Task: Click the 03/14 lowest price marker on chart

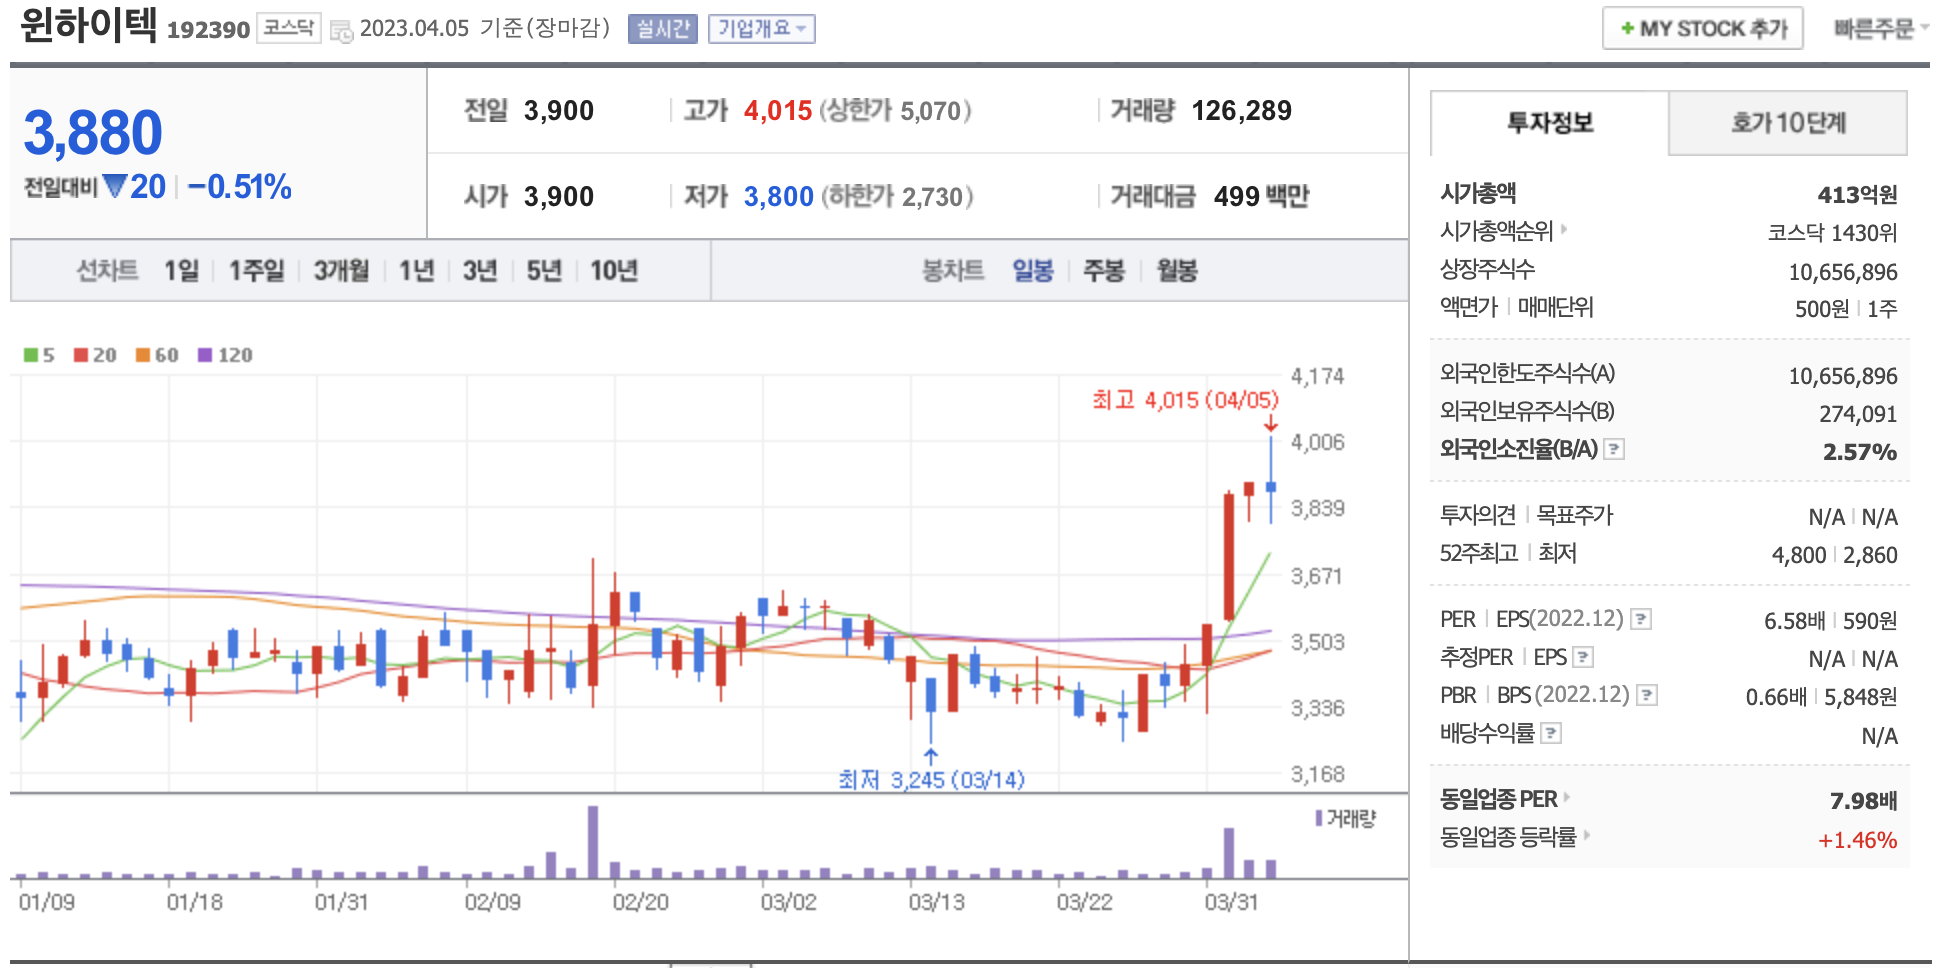Action: click(x=931, y=778)
